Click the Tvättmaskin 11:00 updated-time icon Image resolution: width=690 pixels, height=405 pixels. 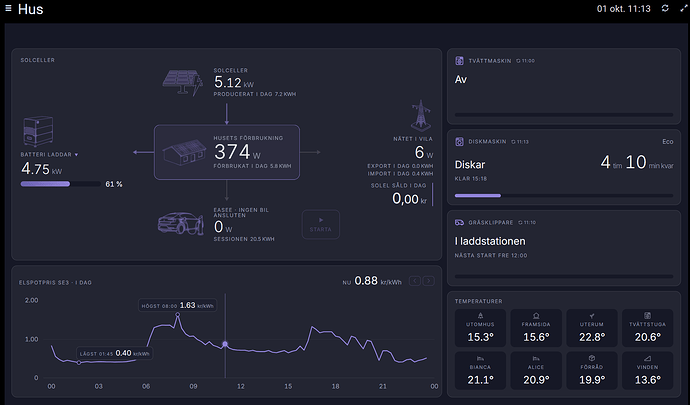coord(518,61)
